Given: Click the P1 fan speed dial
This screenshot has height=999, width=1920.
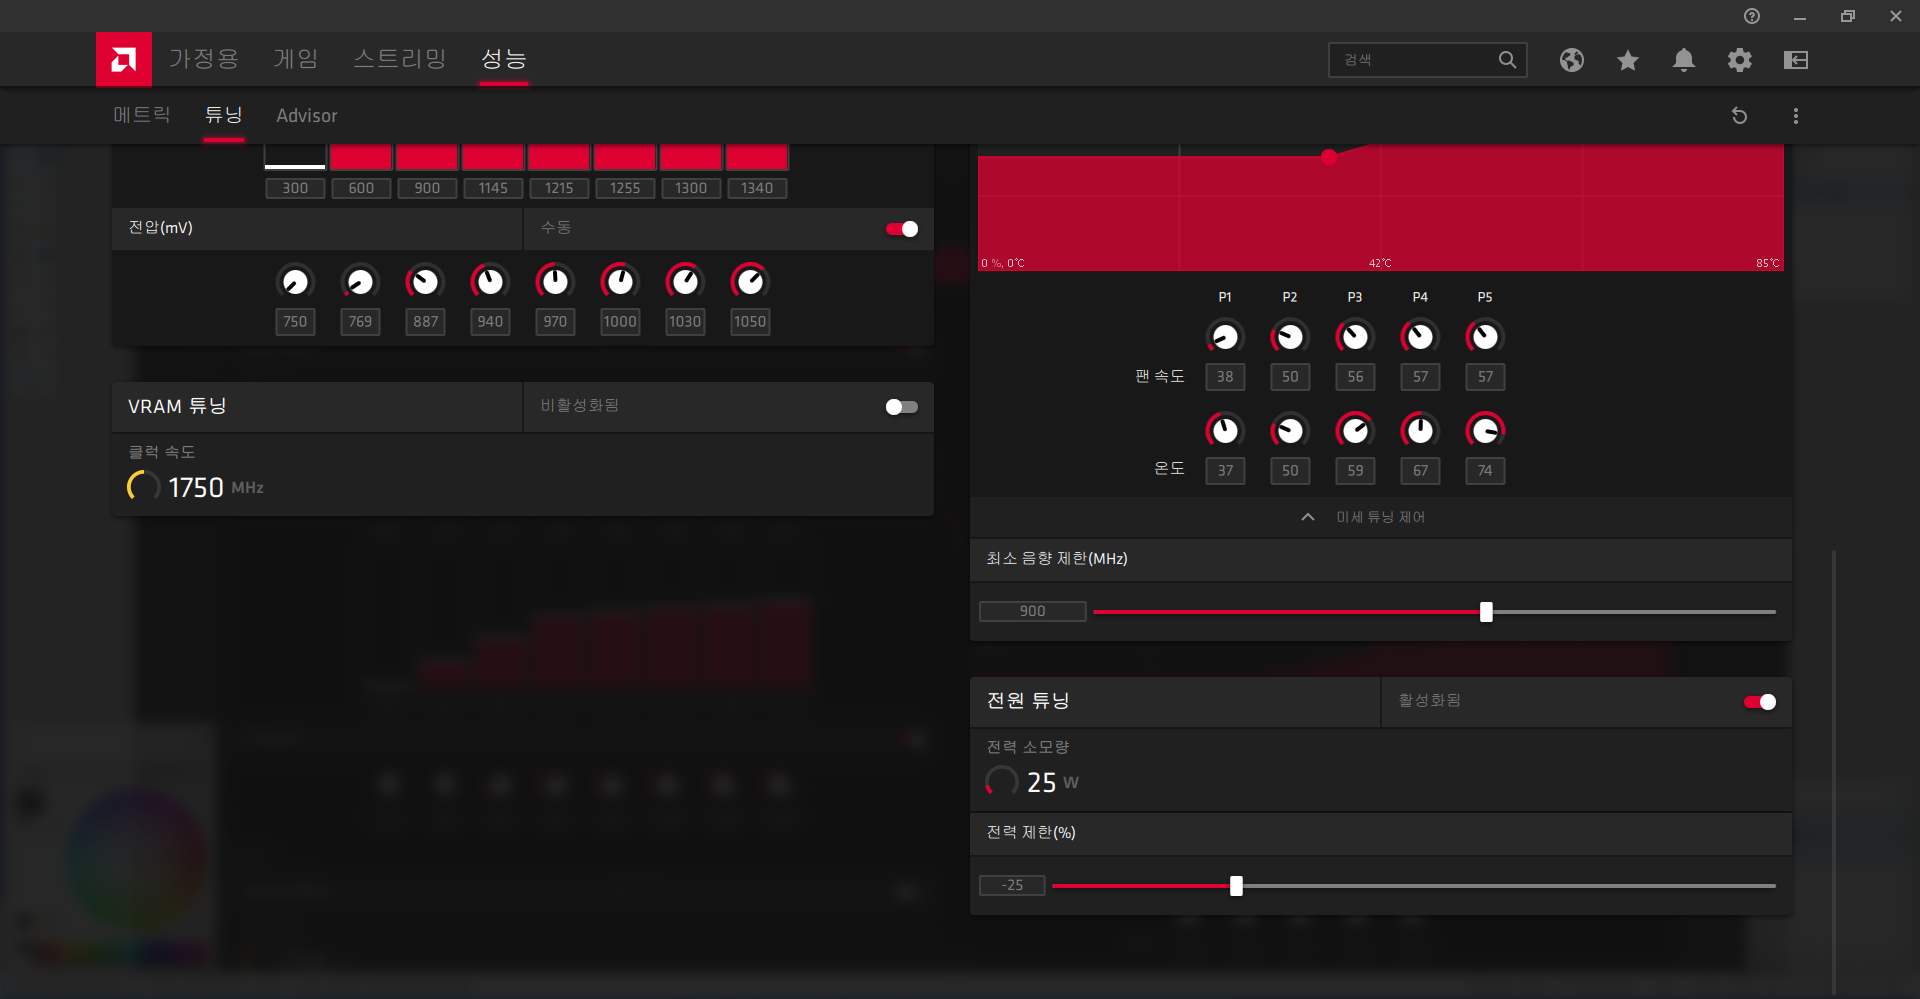Looking at the screenshot, I should coord(1225,337).
